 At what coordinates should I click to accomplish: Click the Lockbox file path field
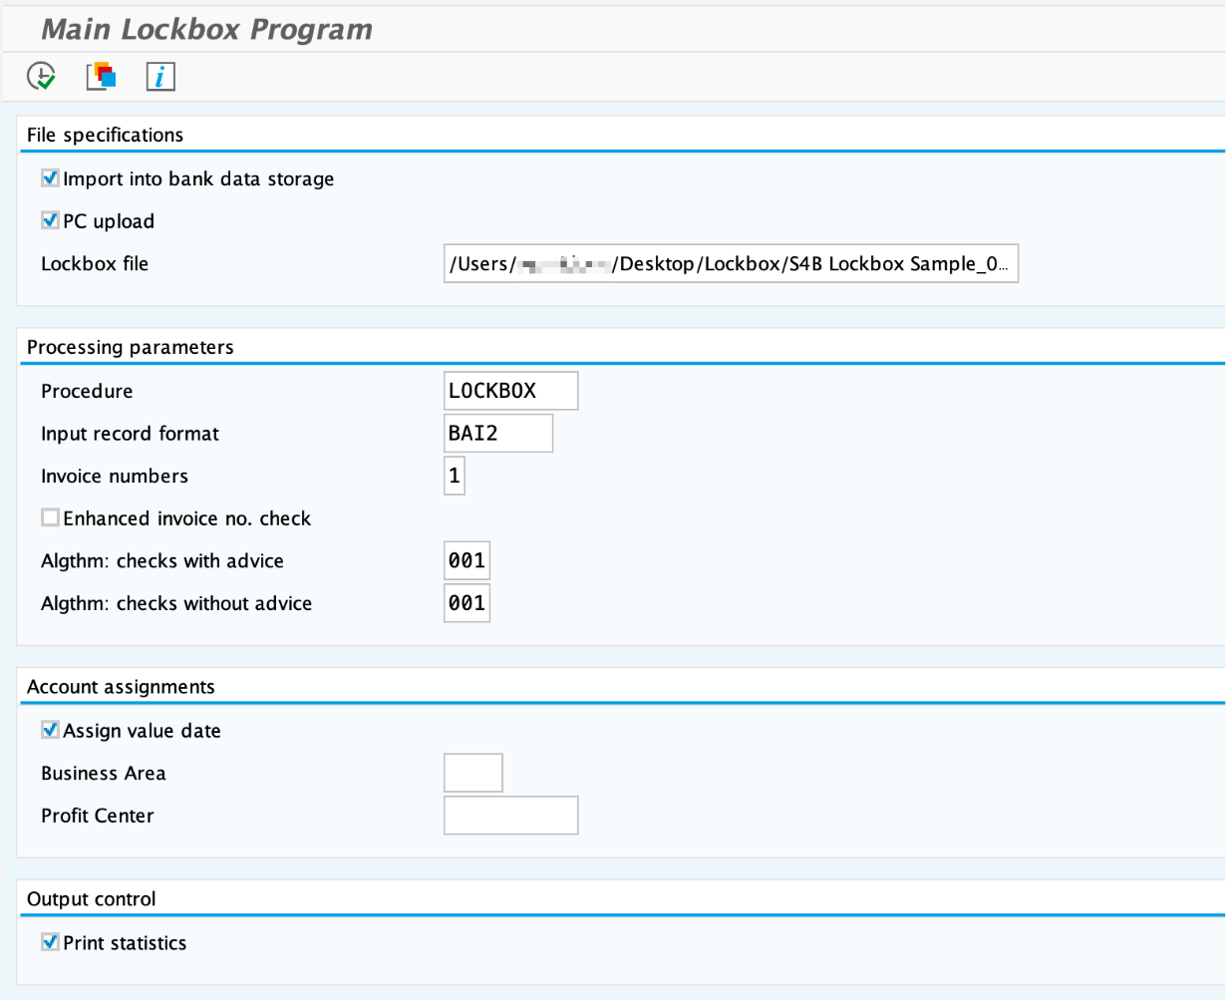[731, 264]
